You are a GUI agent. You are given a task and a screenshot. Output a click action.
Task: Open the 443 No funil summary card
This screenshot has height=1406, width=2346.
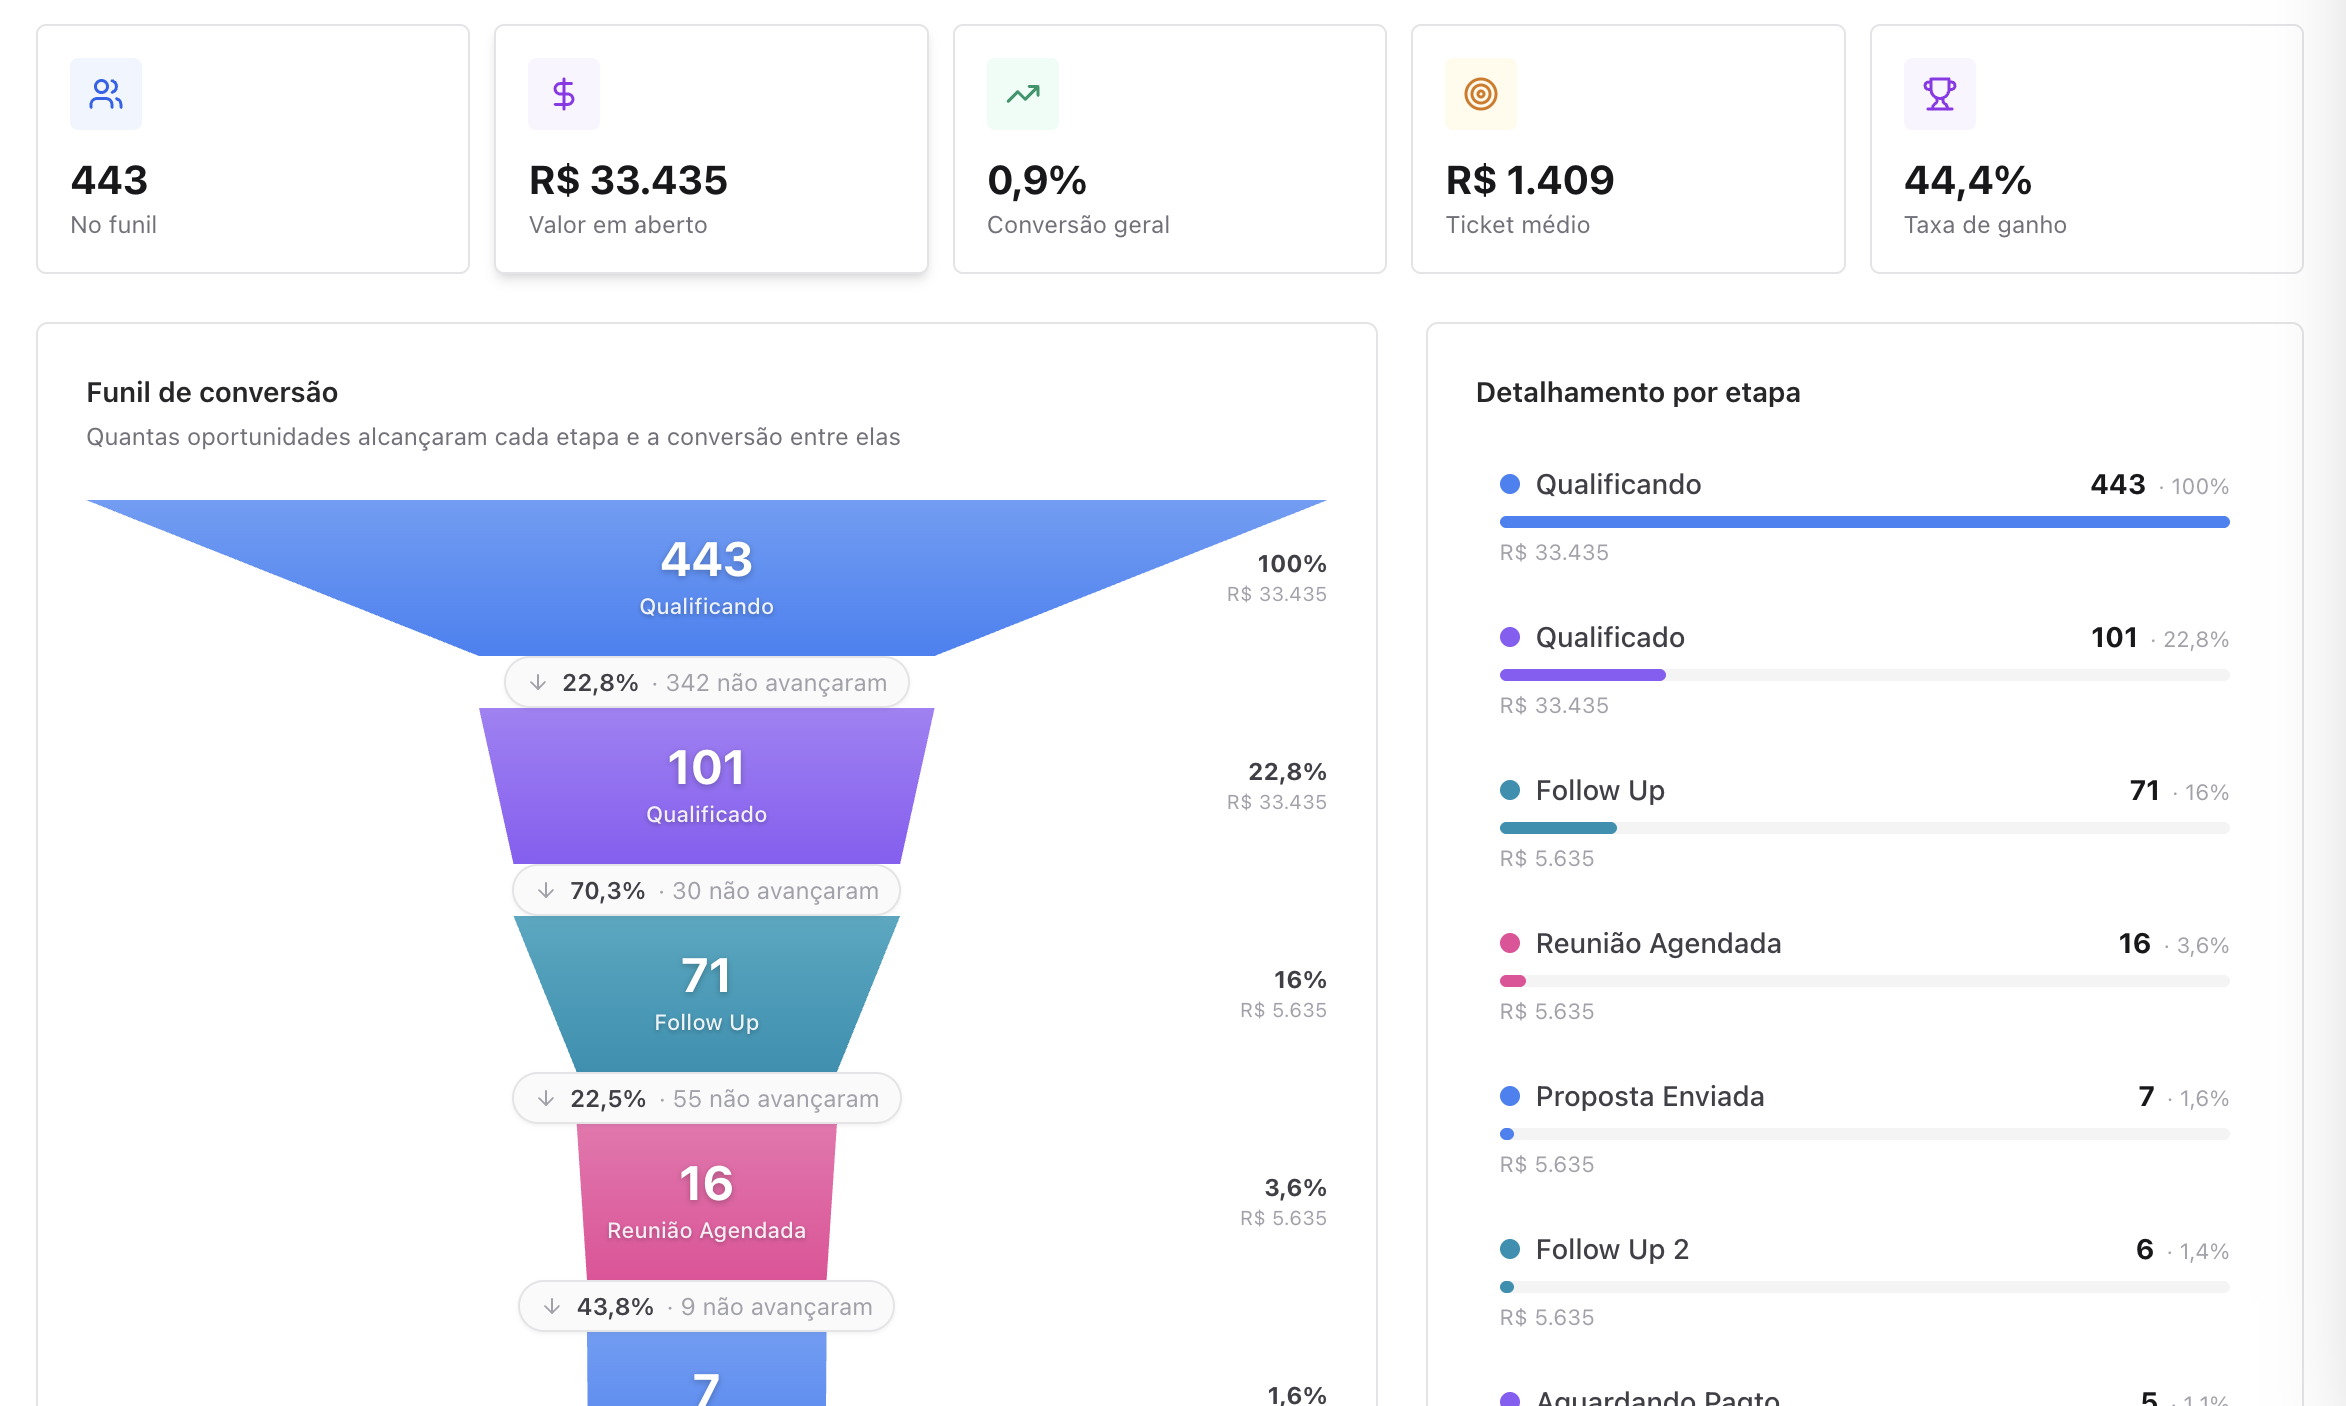[x=253, y=149]
